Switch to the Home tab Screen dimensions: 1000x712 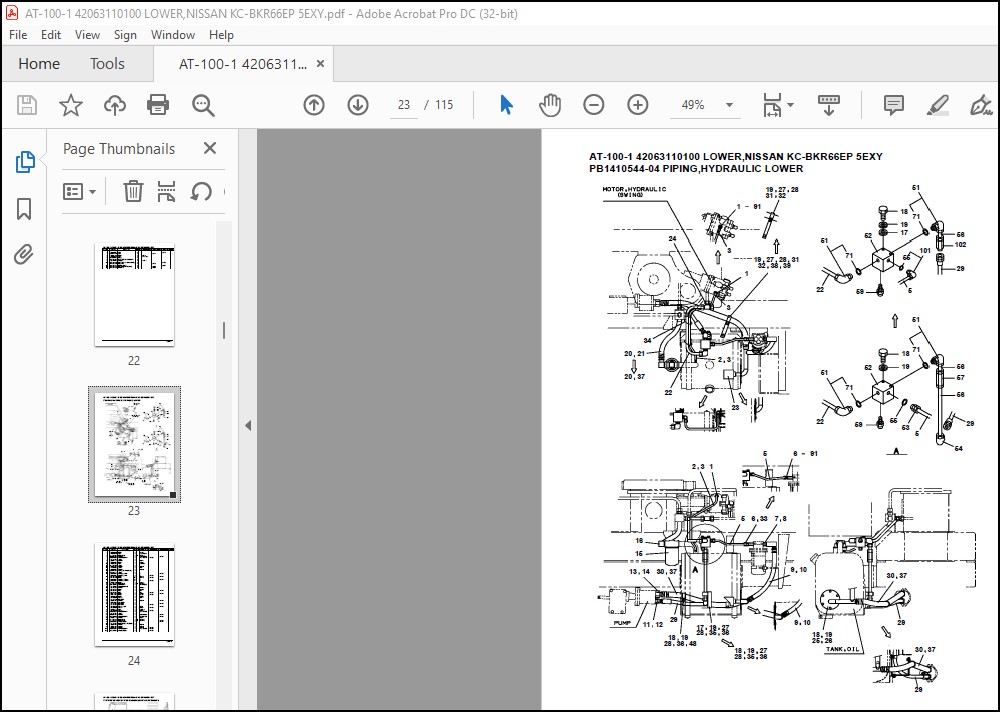pos(39,64)
